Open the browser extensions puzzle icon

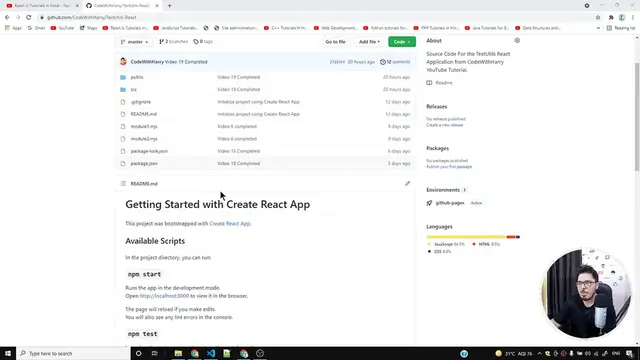click(x=611, y=18)
